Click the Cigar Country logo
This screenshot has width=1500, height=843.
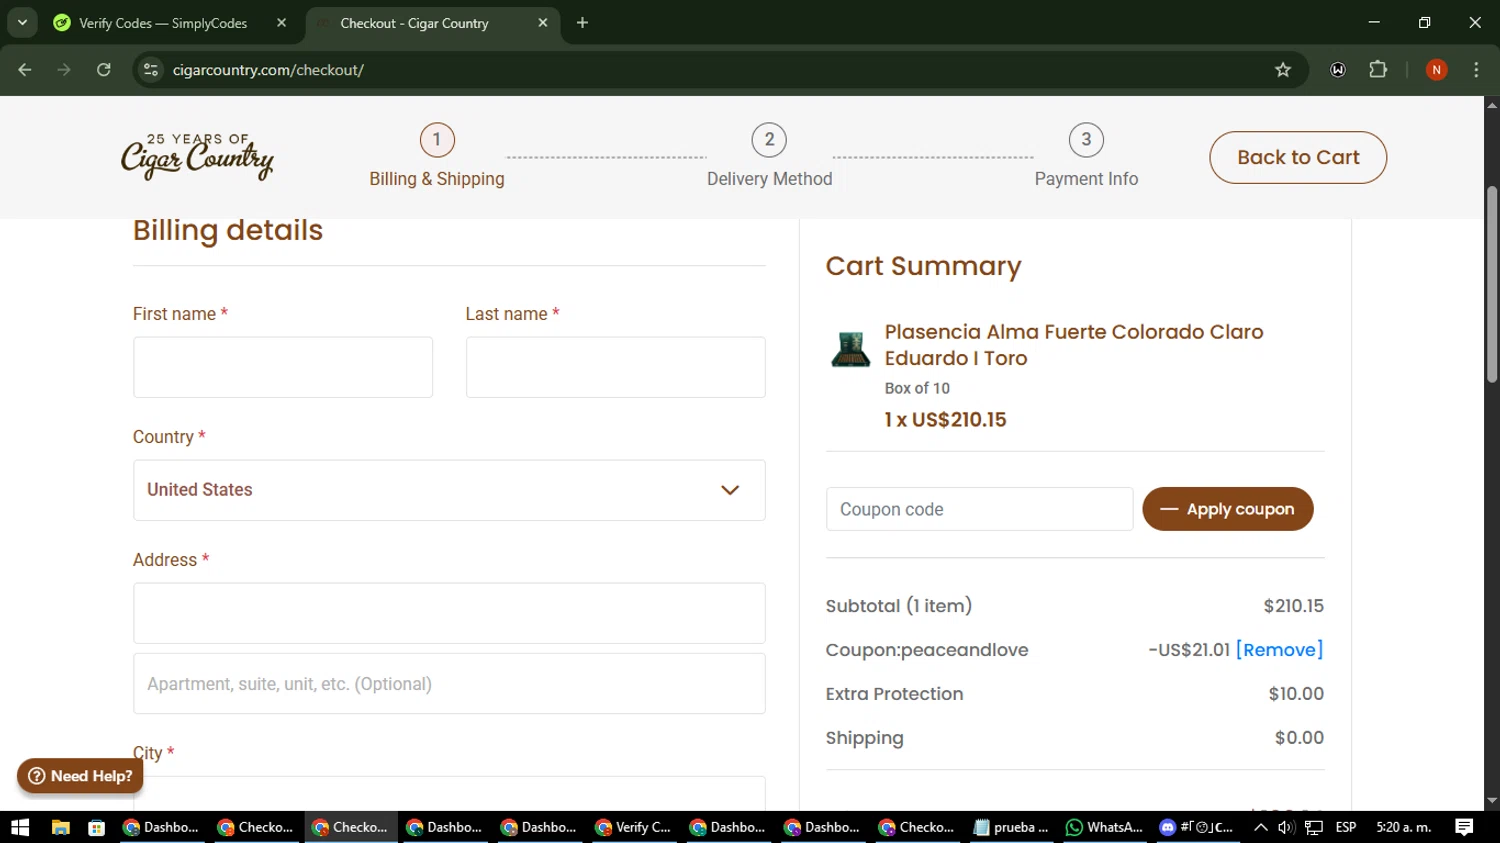coord(197,157)
